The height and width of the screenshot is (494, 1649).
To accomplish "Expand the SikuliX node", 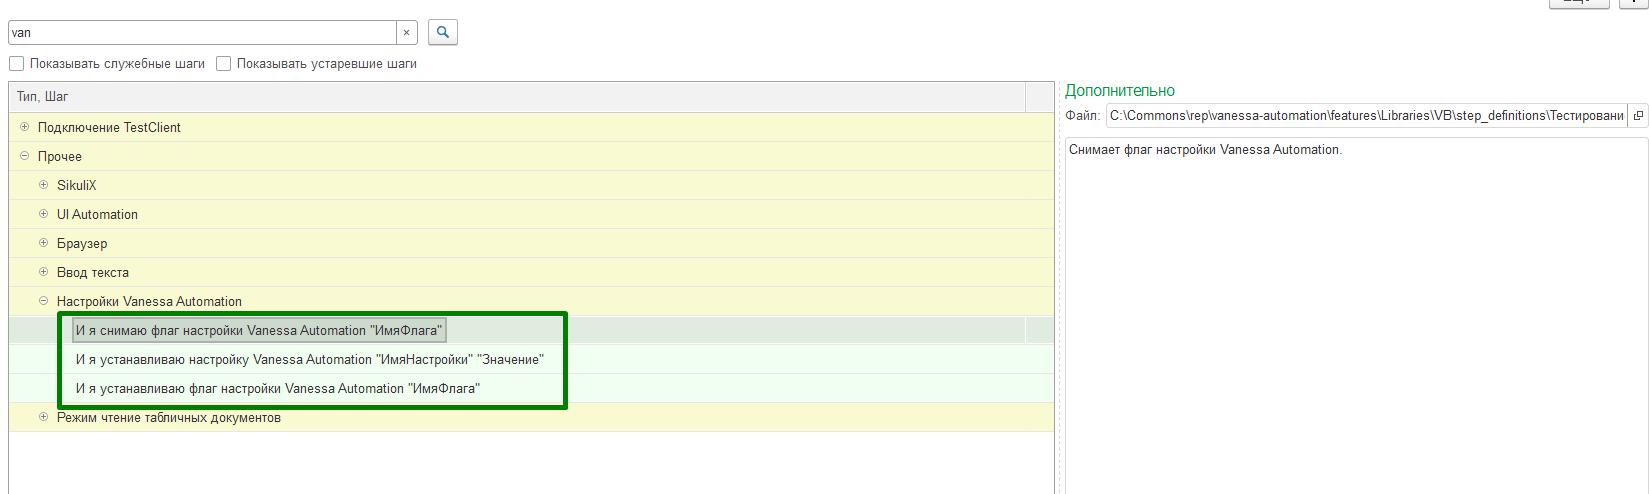I will click(44, 185).
